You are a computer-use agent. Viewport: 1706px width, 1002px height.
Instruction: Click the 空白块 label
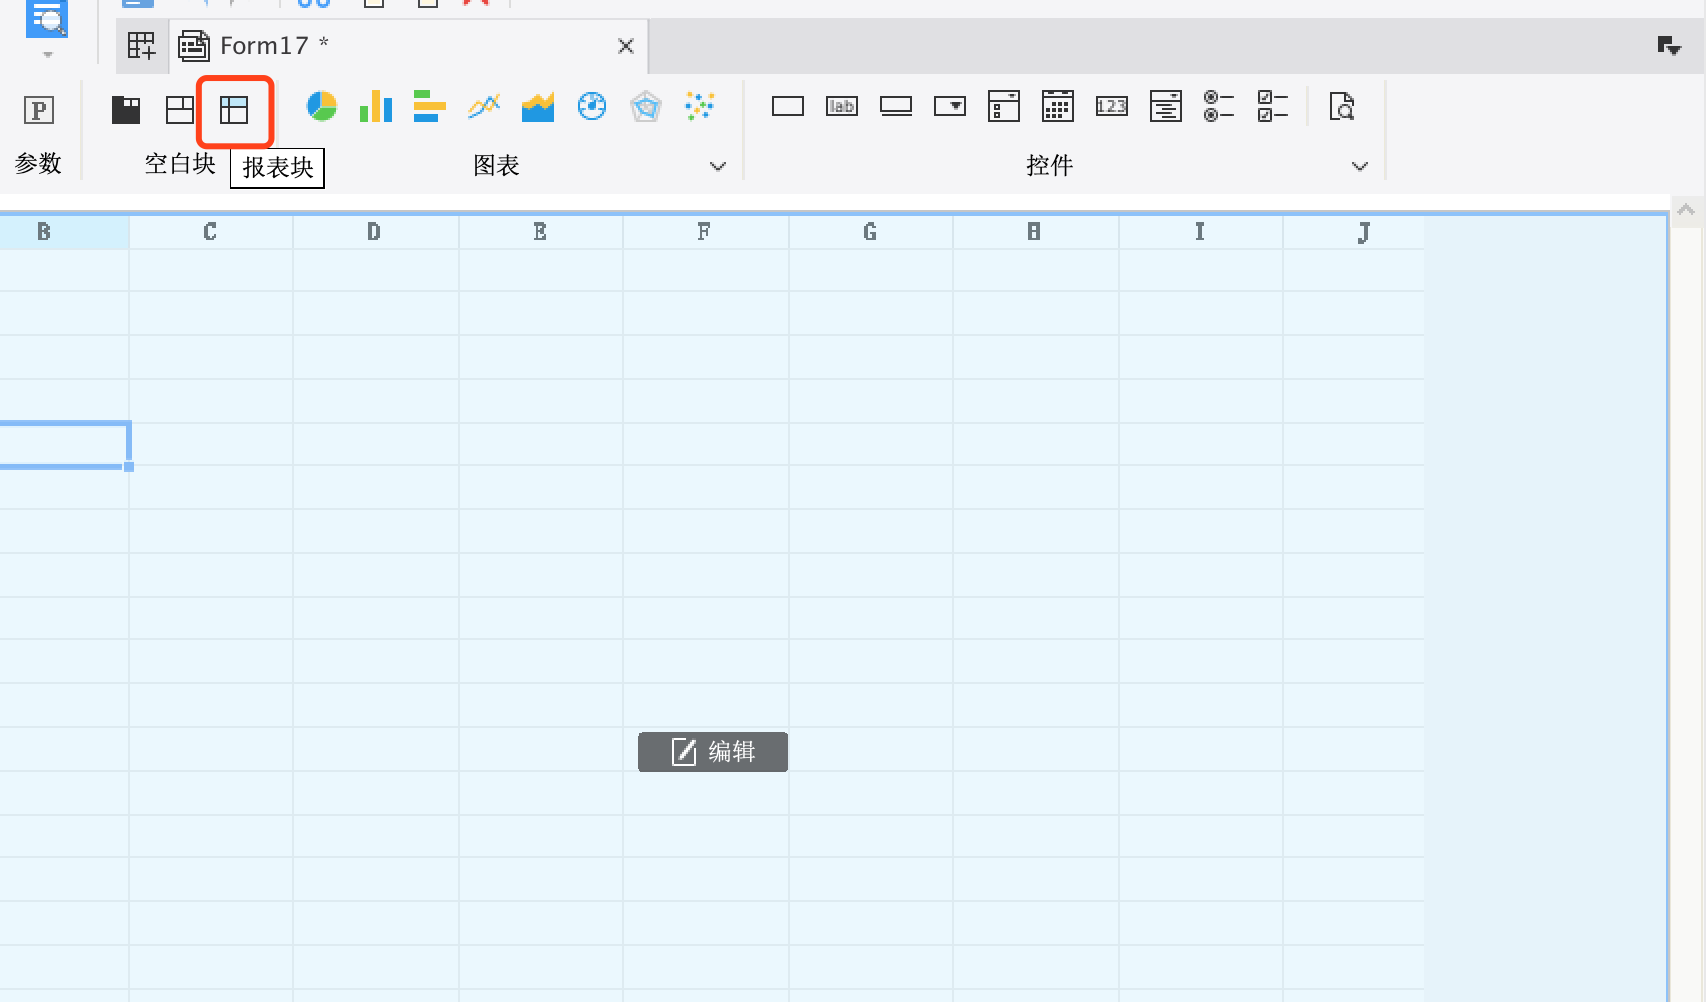pos(180,164)
